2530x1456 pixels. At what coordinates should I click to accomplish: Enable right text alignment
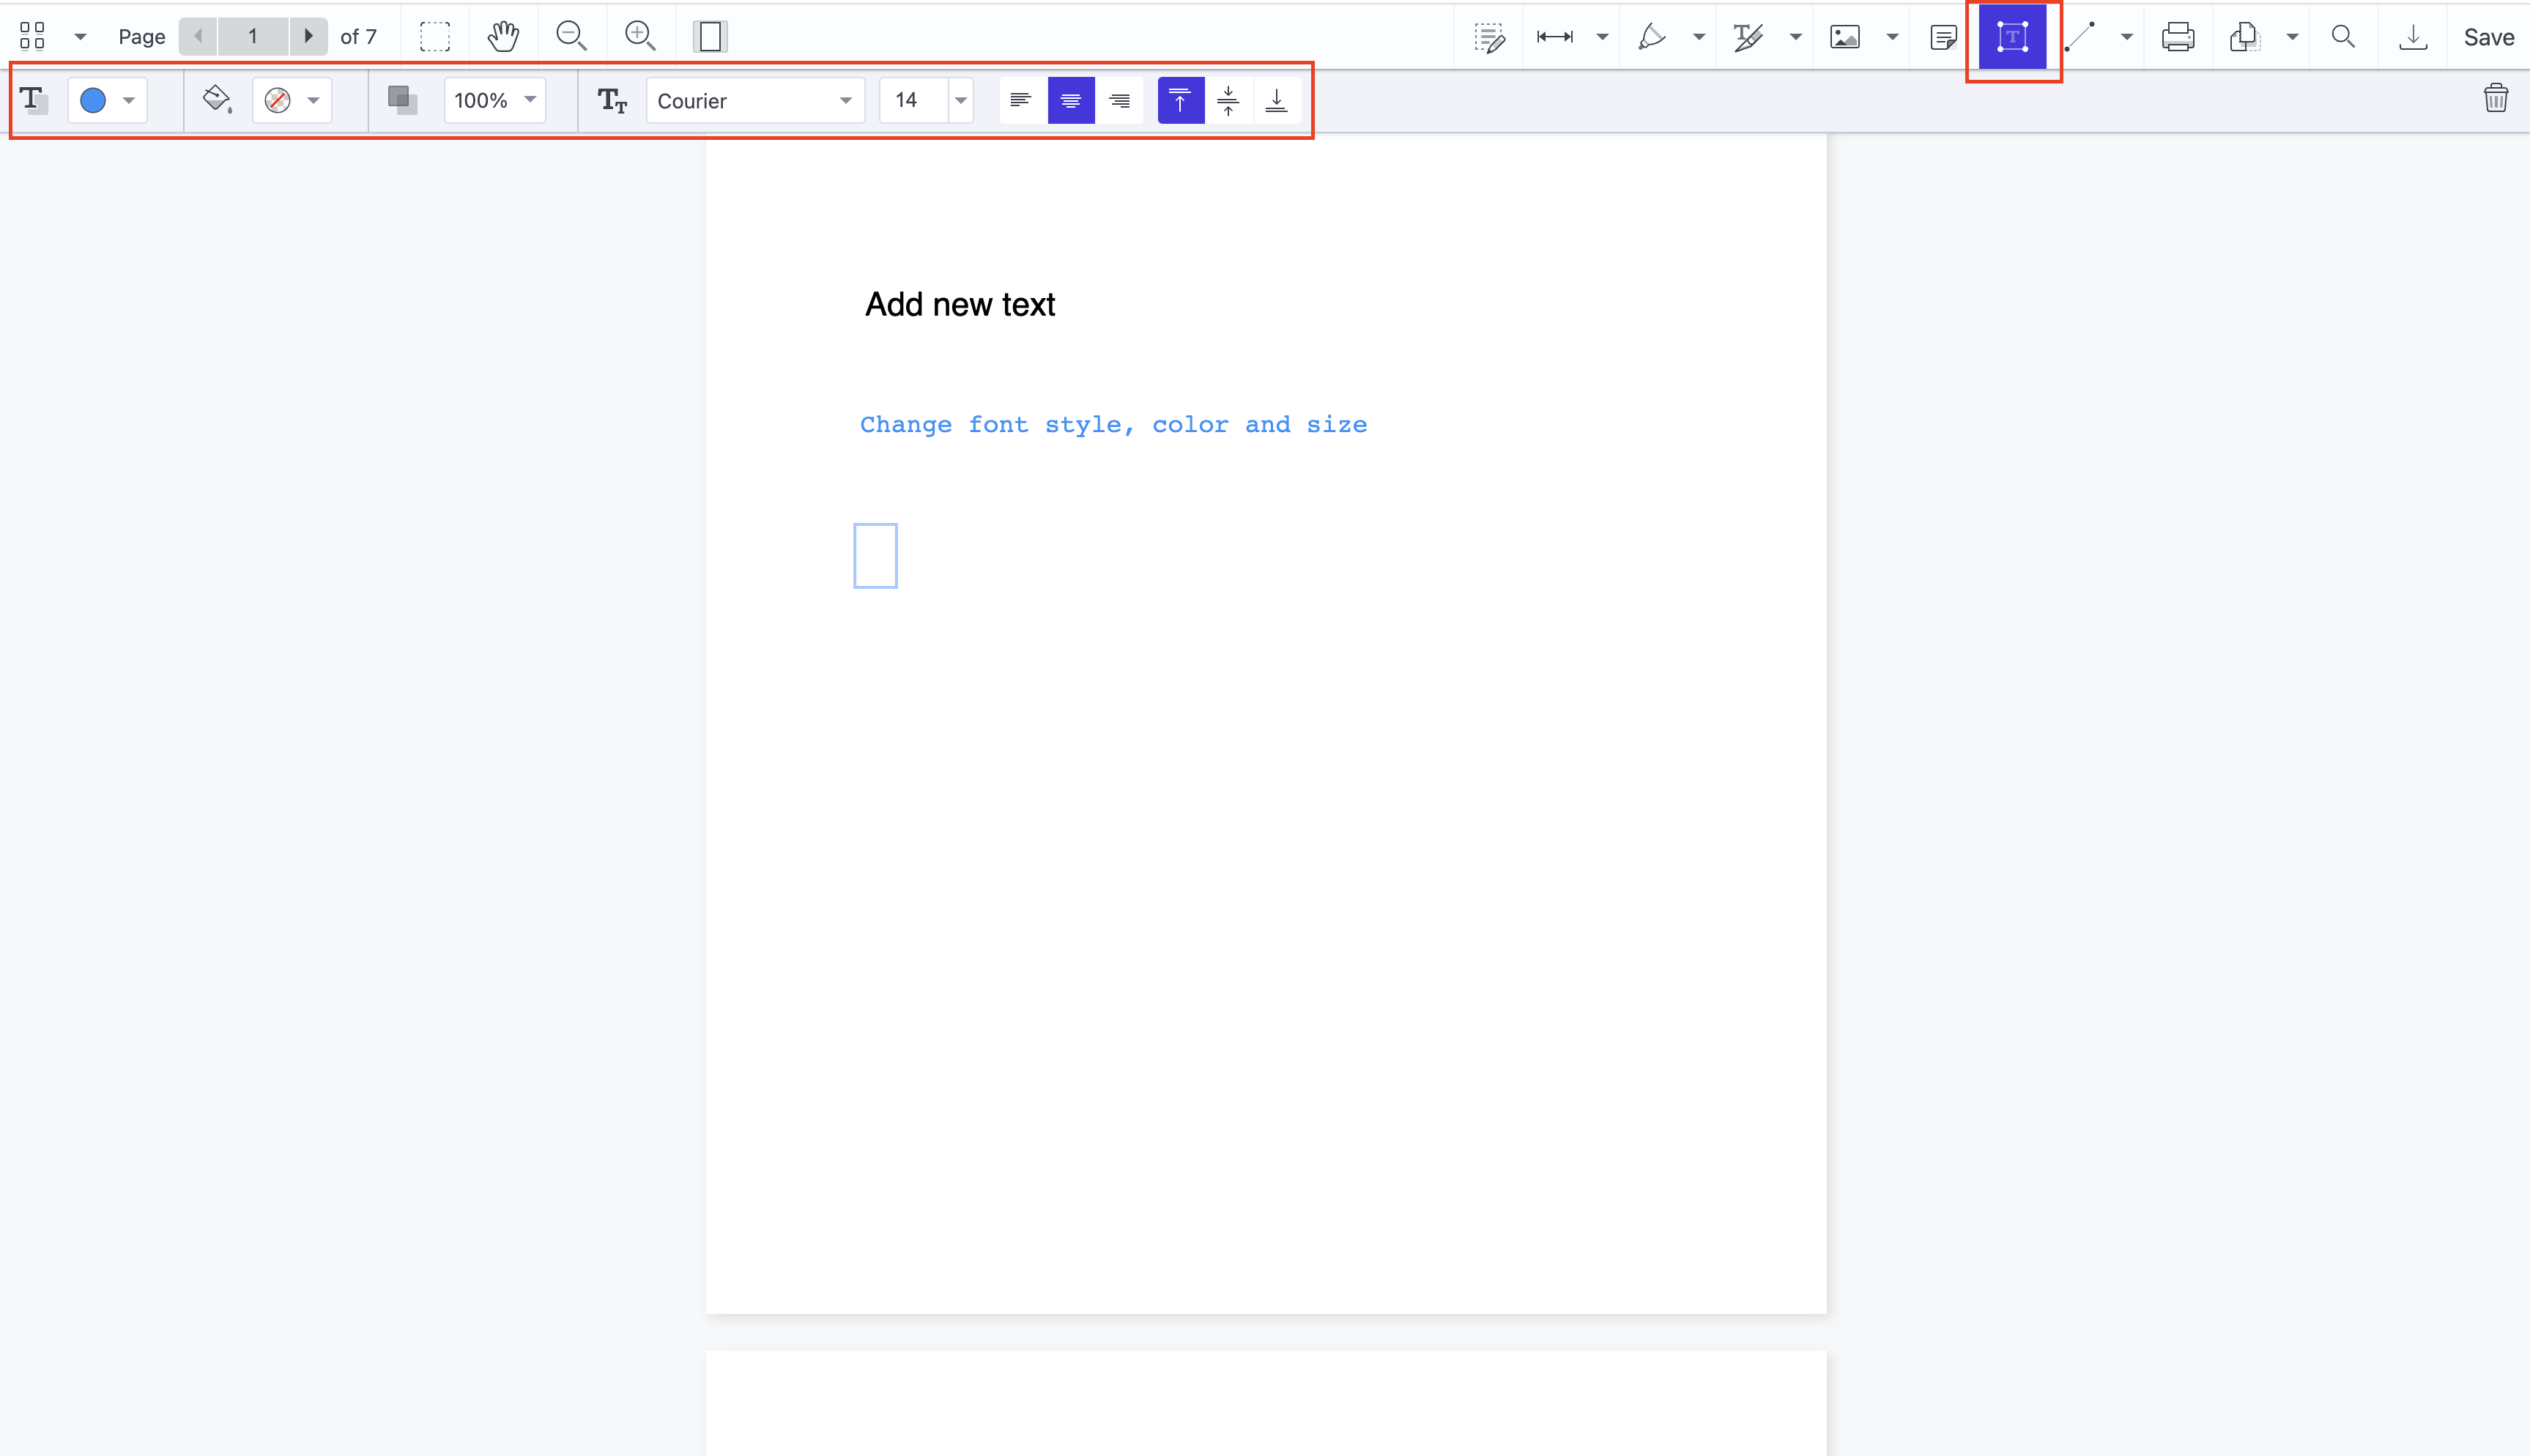pos(1119,100)
